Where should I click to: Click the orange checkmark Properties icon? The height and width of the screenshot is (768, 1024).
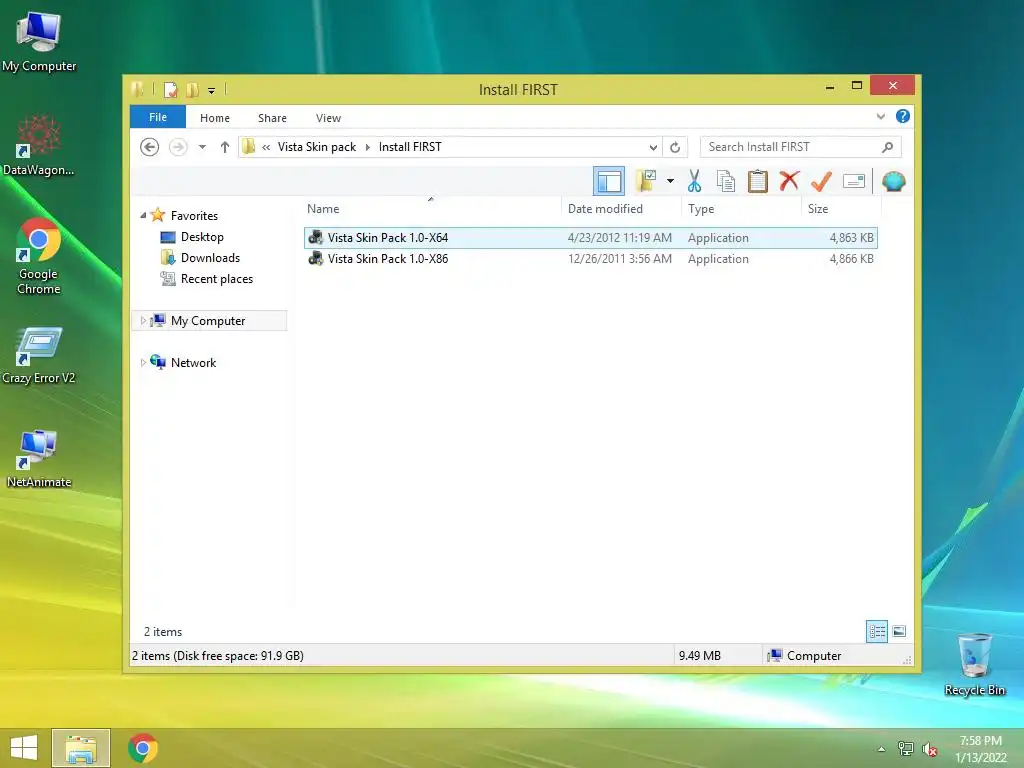pyautogui.click(x=821, y=181)
